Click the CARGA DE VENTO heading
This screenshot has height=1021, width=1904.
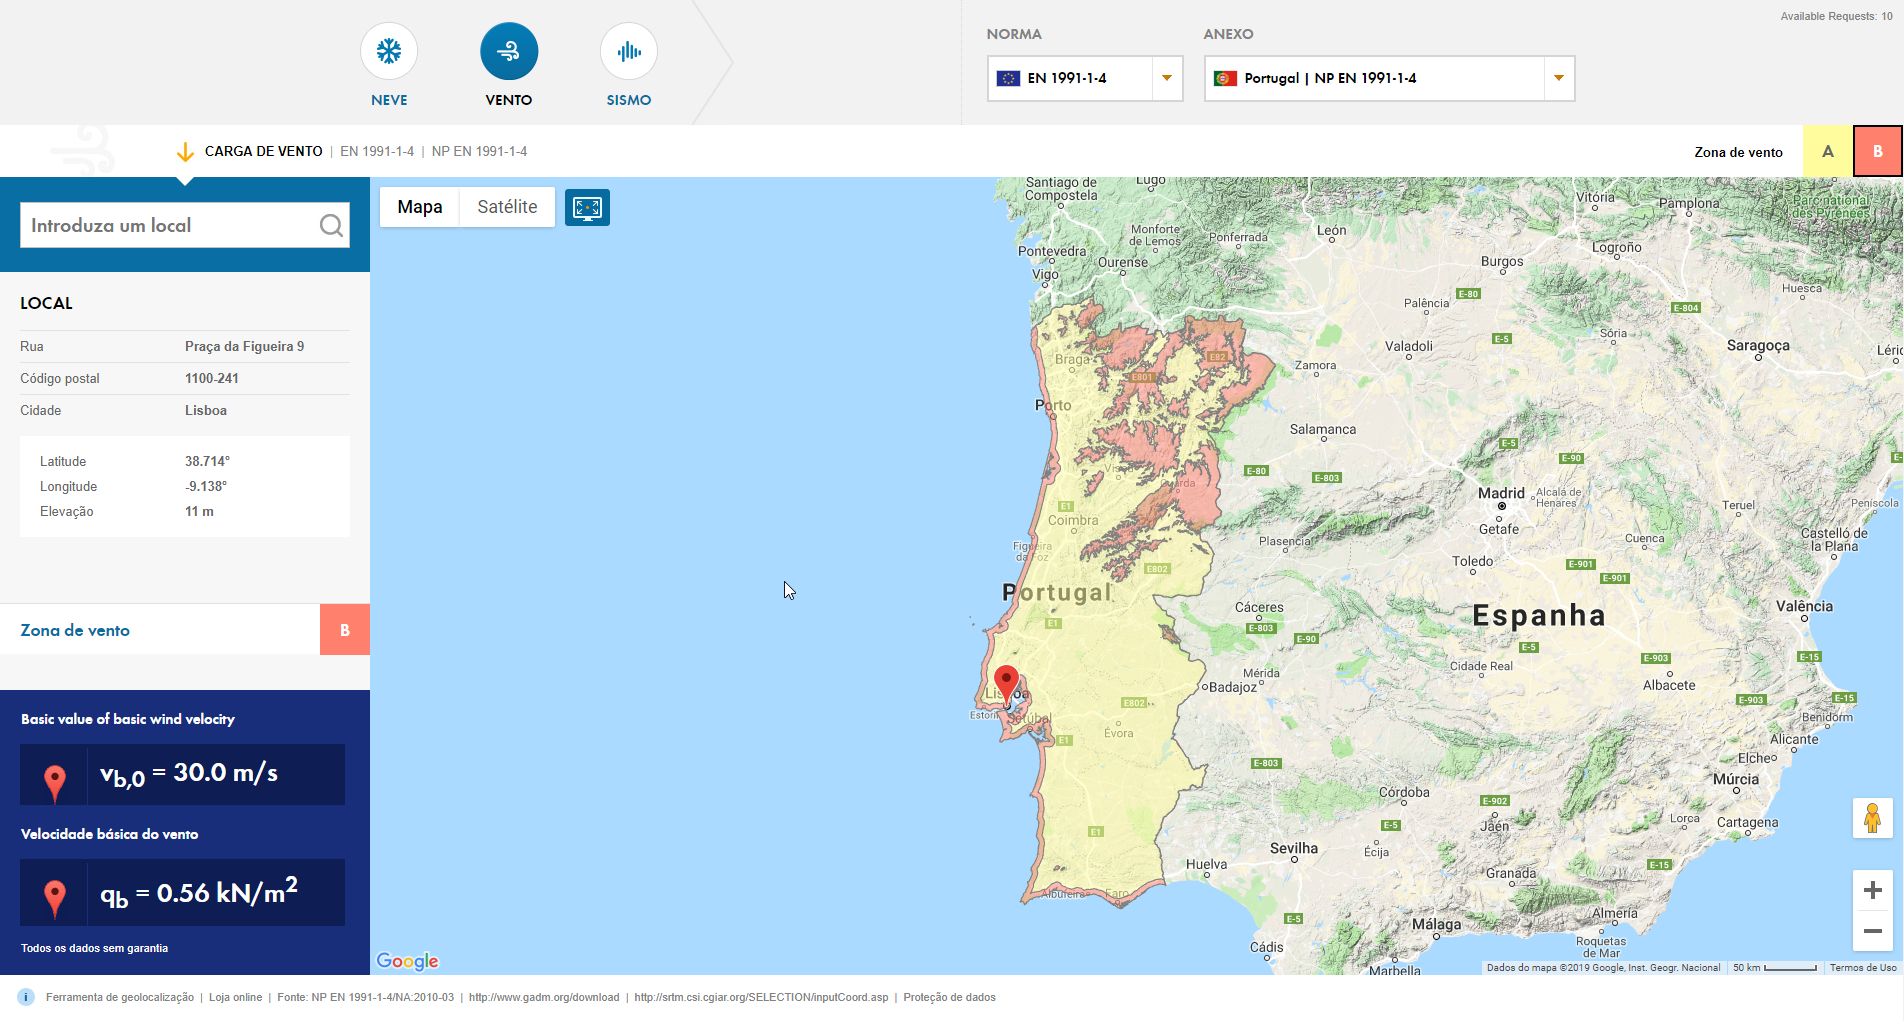pos(264,152)
